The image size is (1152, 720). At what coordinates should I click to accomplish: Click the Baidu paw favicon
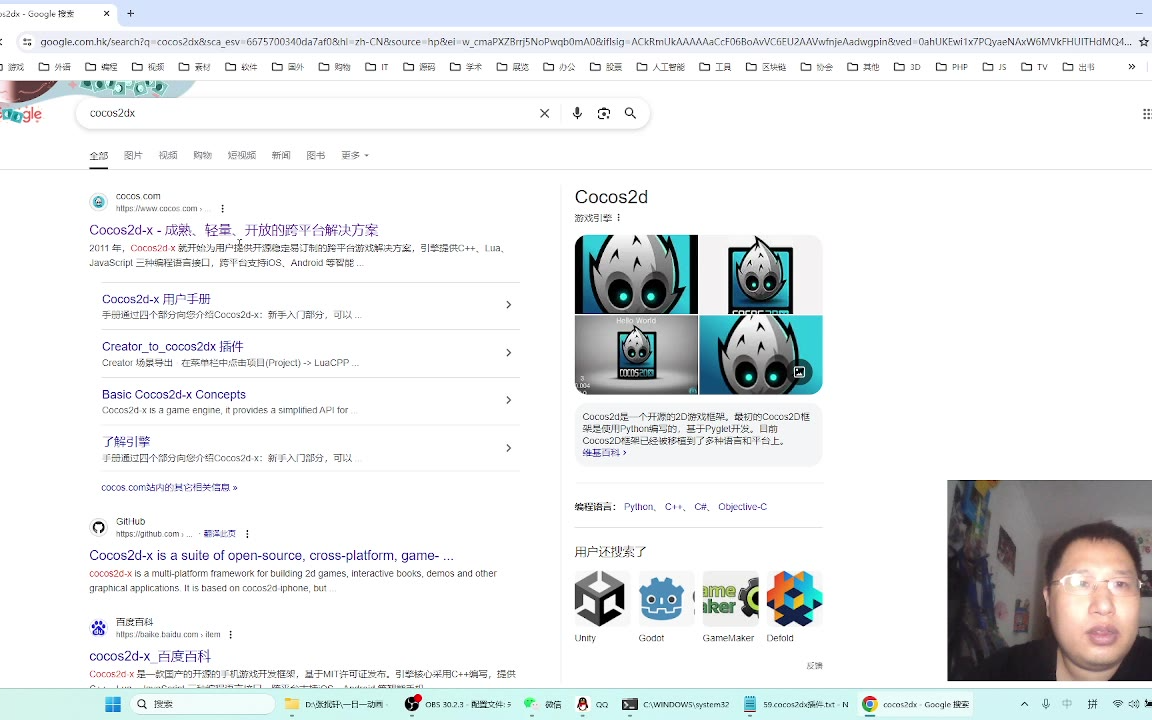98,628
